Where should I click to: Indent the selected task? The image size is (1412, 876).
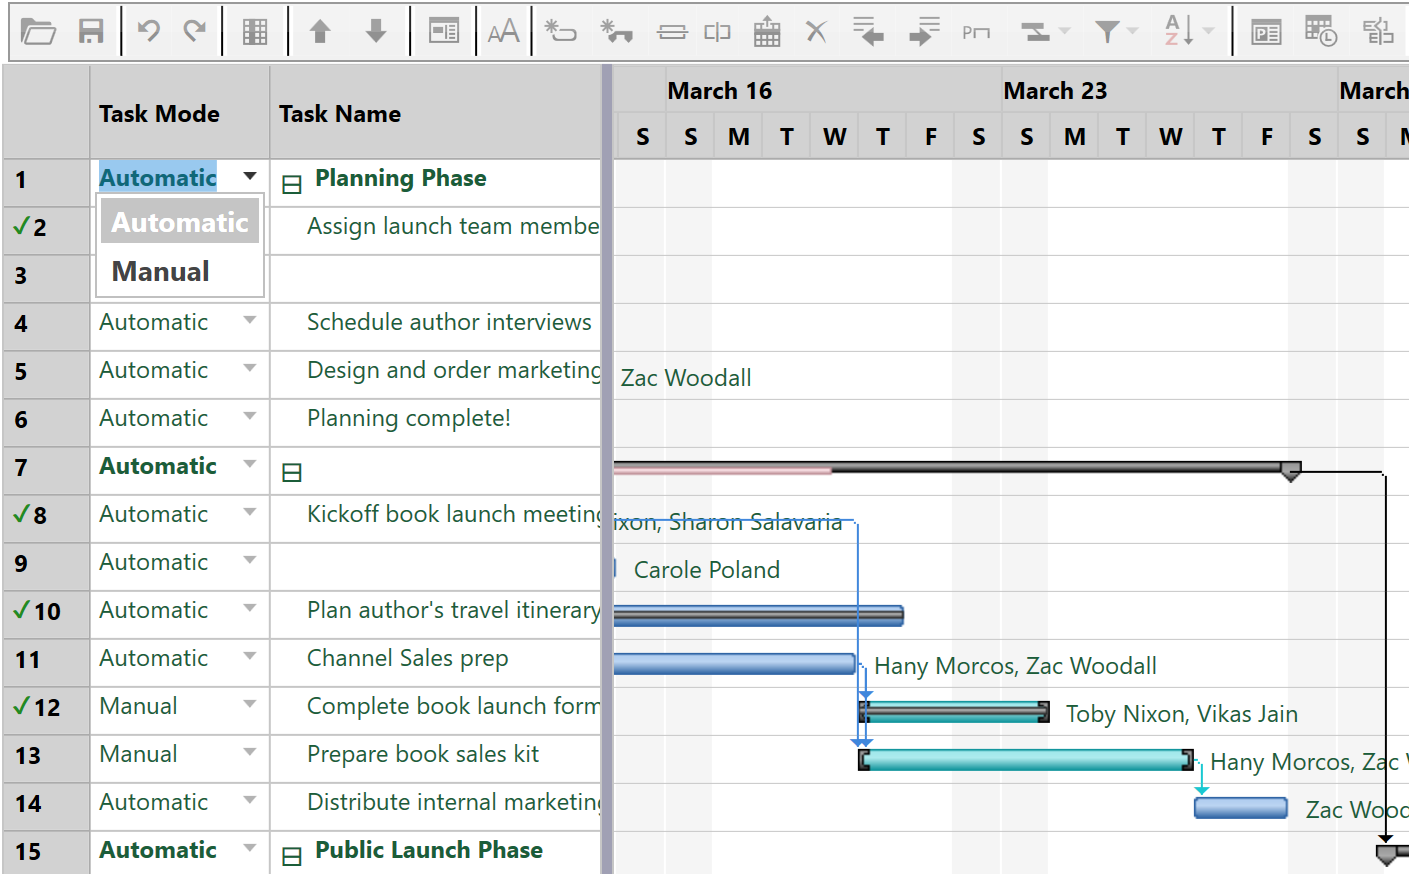pos(922,31)
